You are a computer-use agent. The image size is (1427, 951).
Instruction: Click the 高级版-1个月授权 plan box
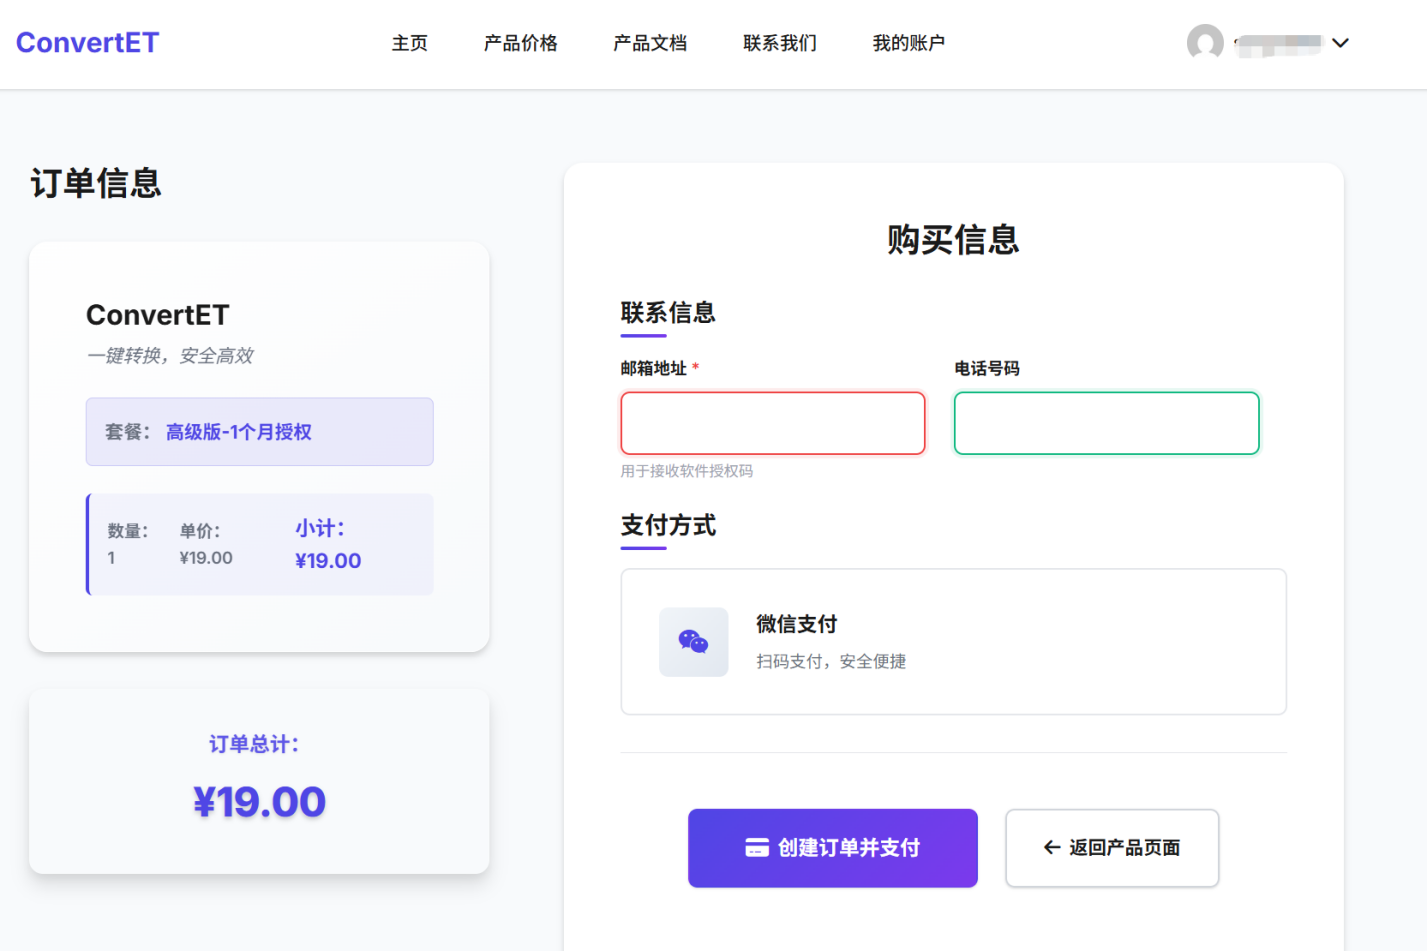pos(259,432)
